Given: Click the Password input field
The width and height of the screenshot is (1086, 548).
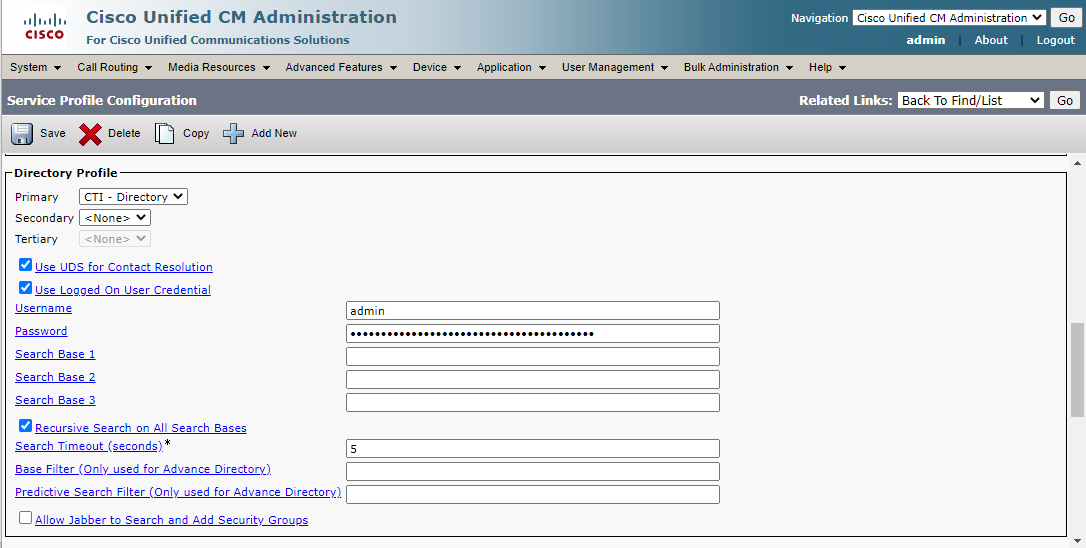Looking at the screenshot, I should tap(533, 333).
